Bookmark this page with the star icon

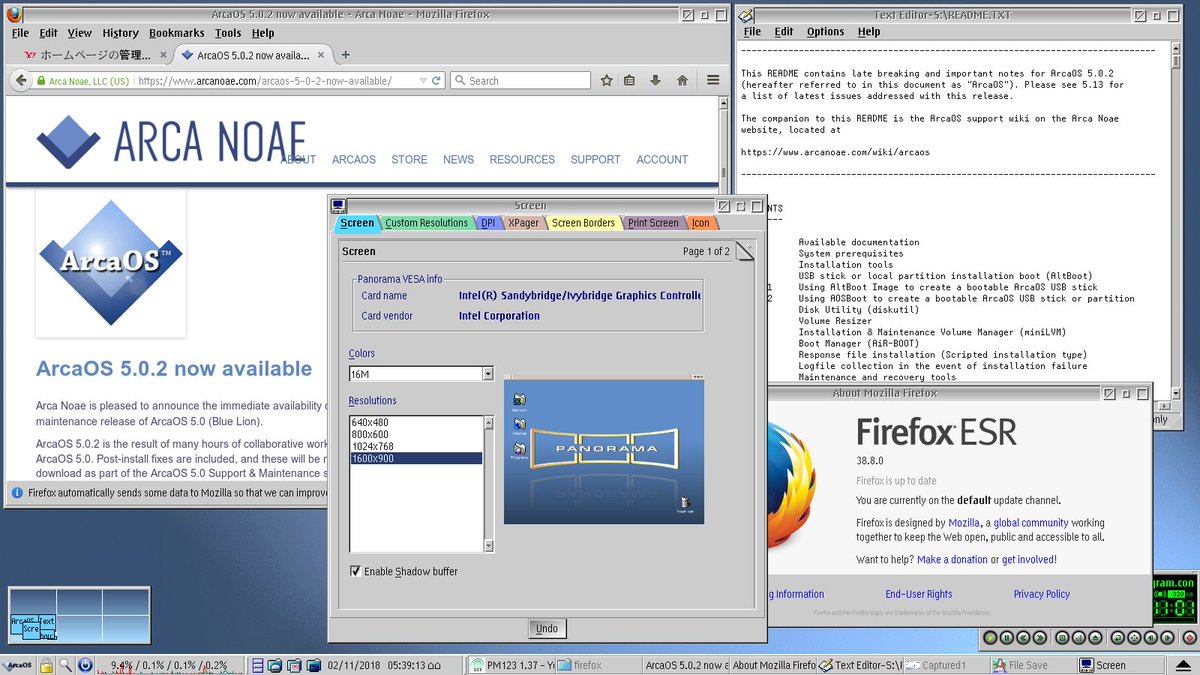pos(607,81)
